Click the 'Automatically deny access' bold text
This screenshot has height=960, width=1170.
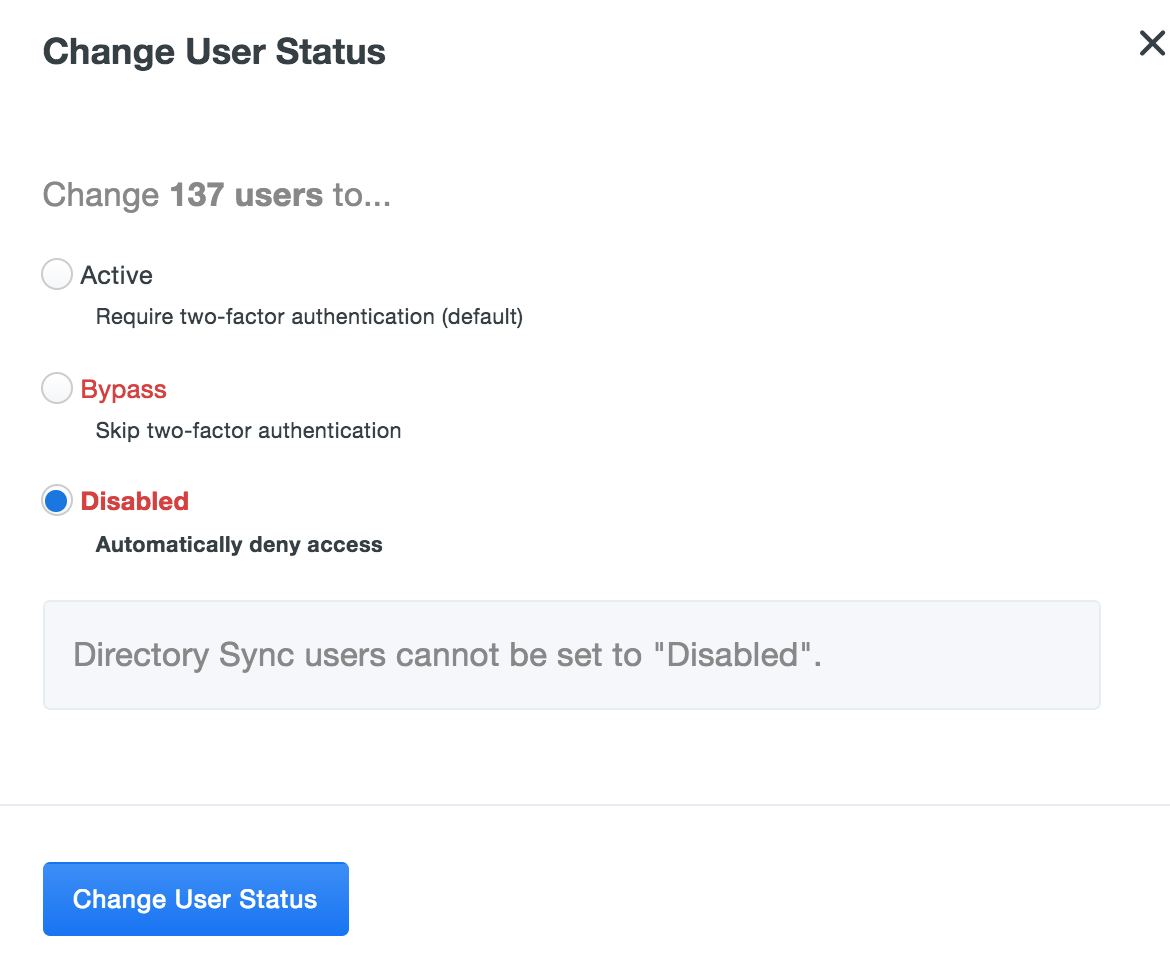point(239,545)
